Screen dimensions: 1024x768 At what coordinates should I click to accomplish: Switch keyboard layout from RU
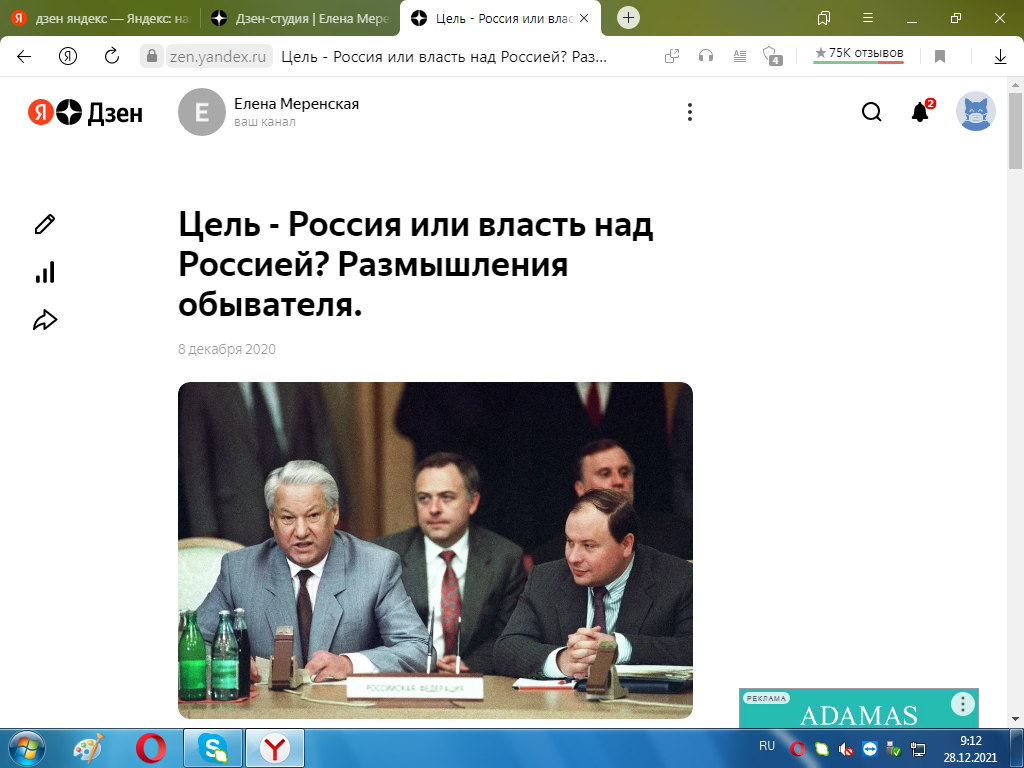coord(766,747)
